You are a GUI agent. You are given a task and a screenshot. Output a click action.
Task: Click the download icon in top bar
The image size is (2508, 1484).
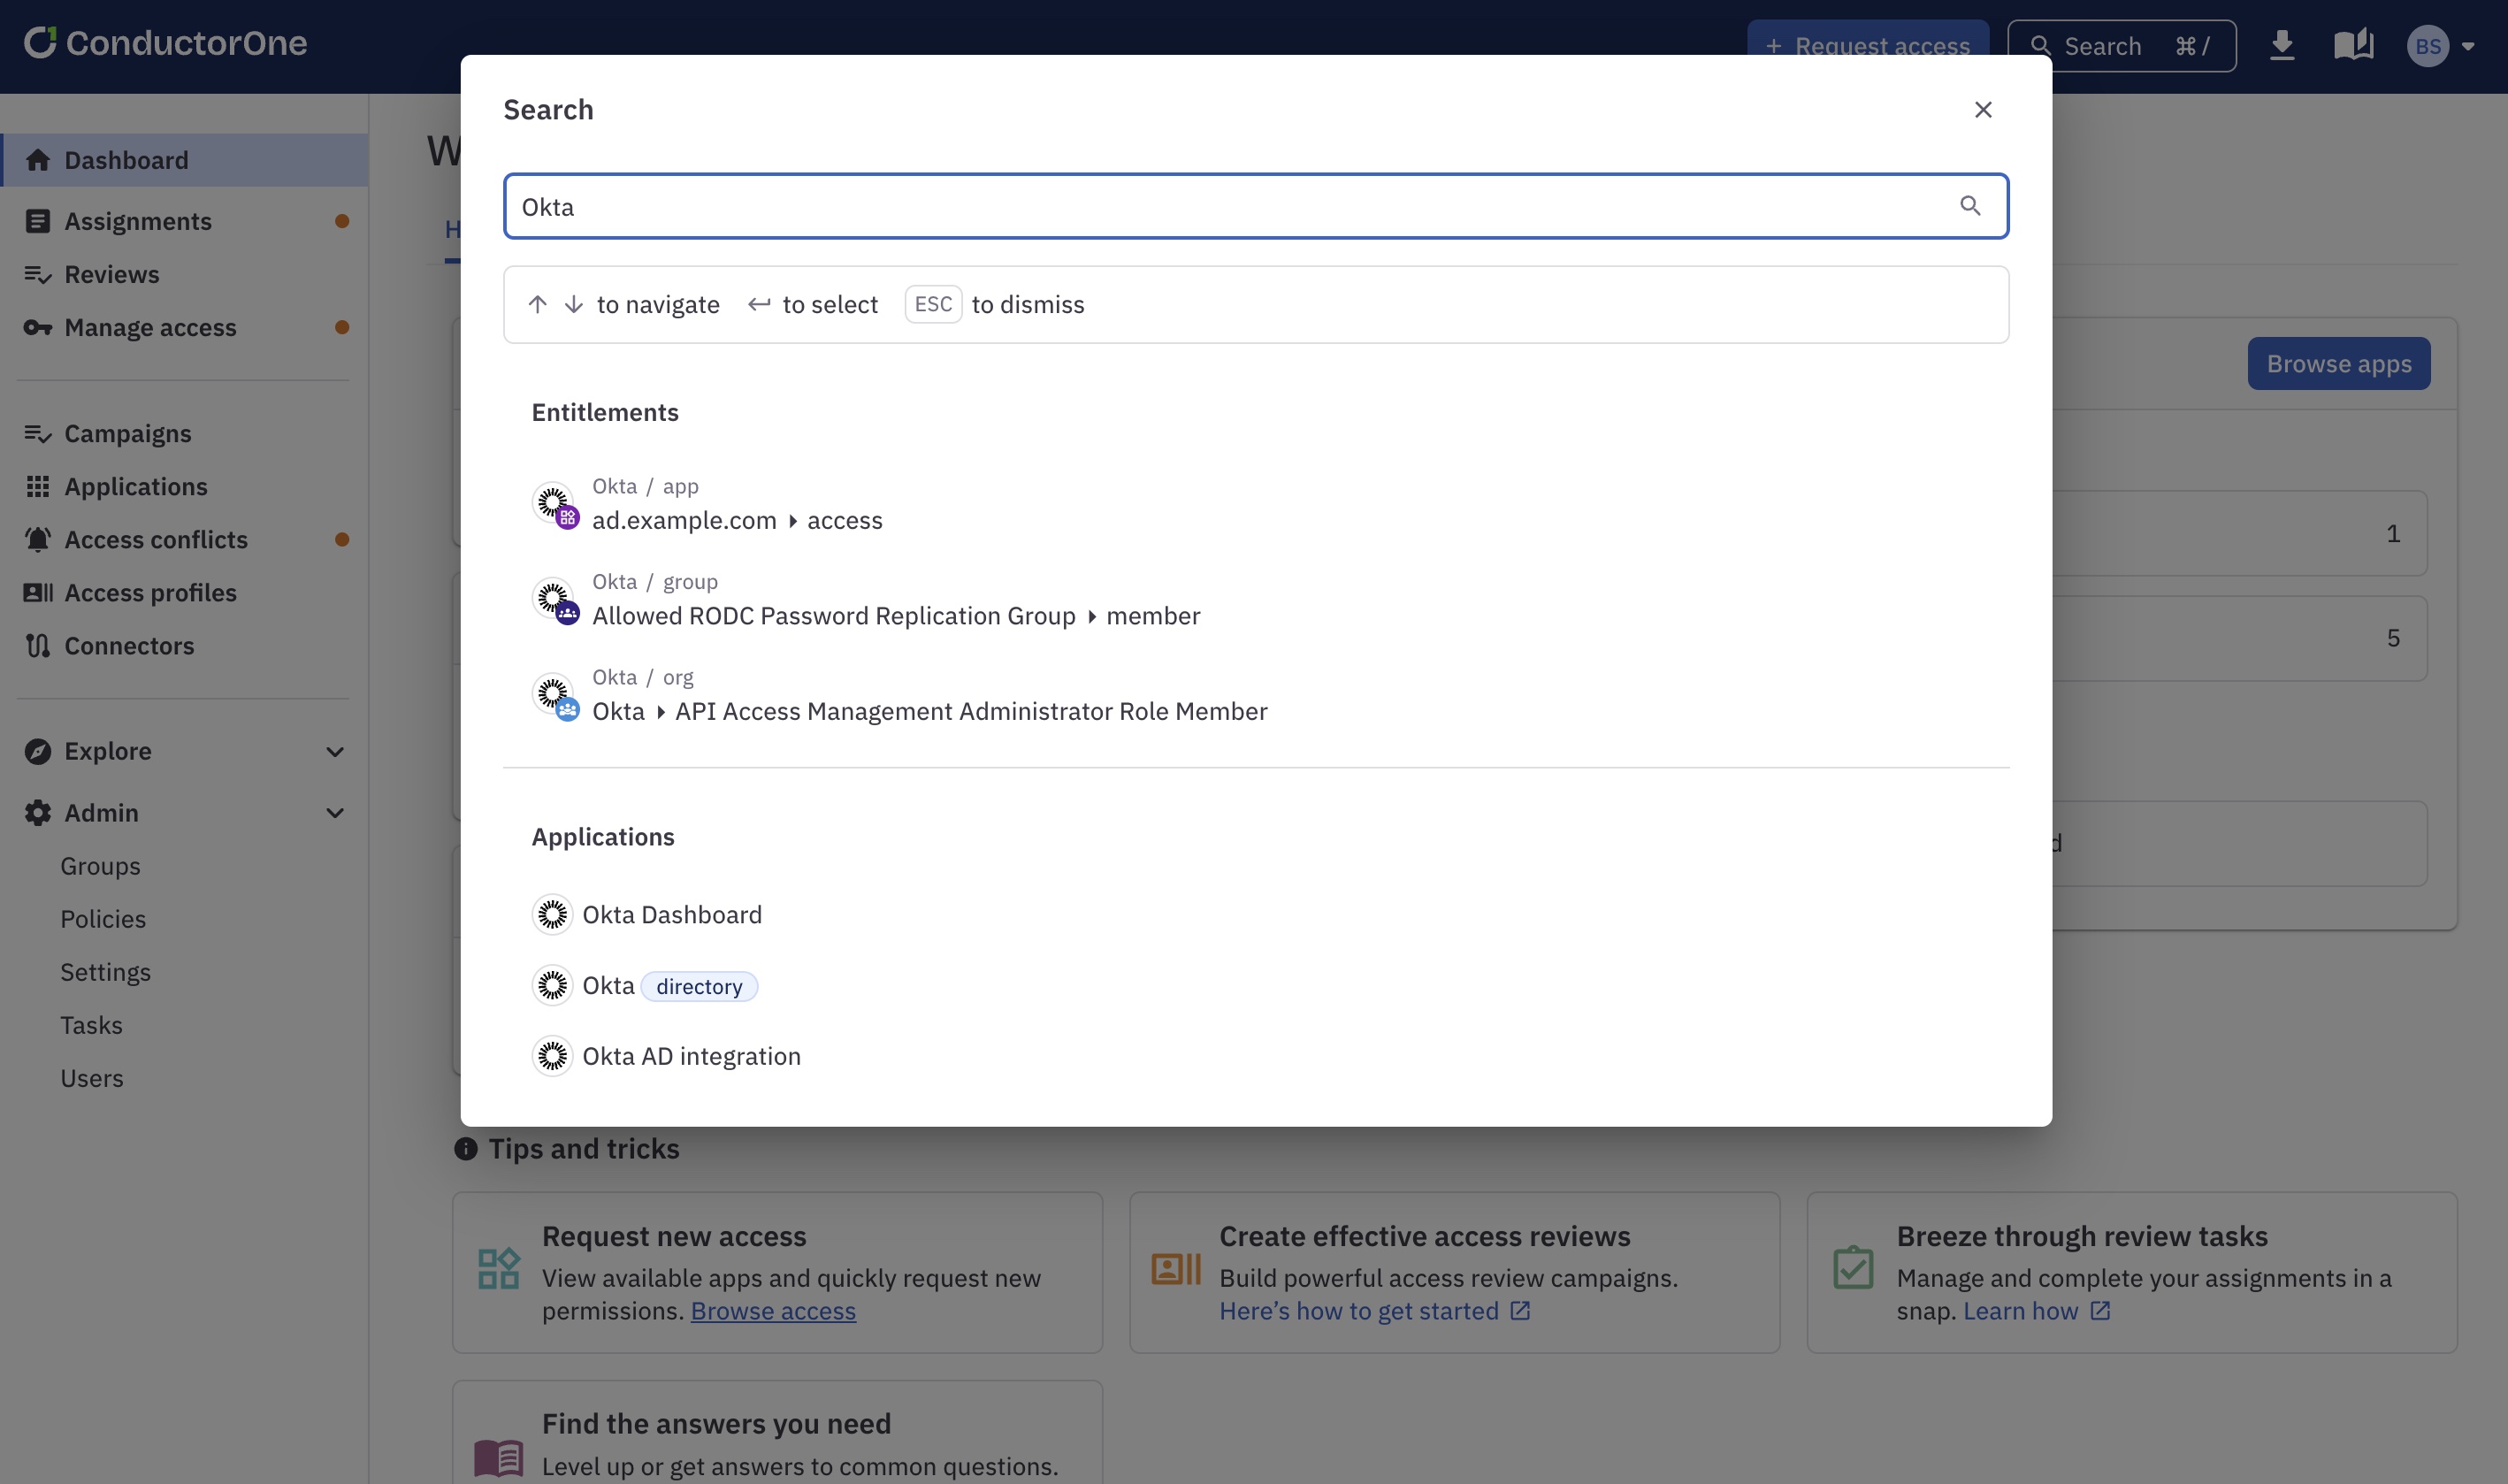pos(2281,46)
